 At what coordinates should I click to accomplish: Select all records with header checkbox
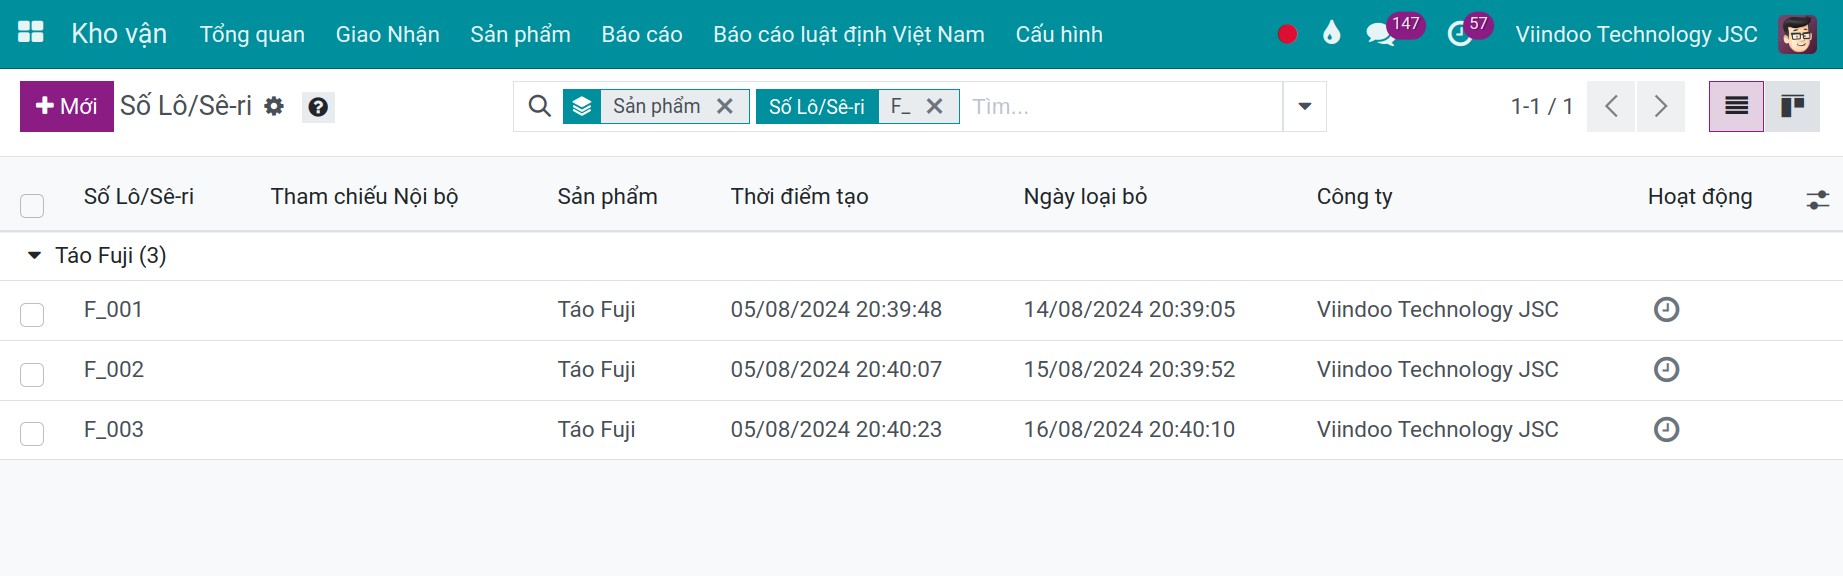pyautogui.click(x=32, y=206)
